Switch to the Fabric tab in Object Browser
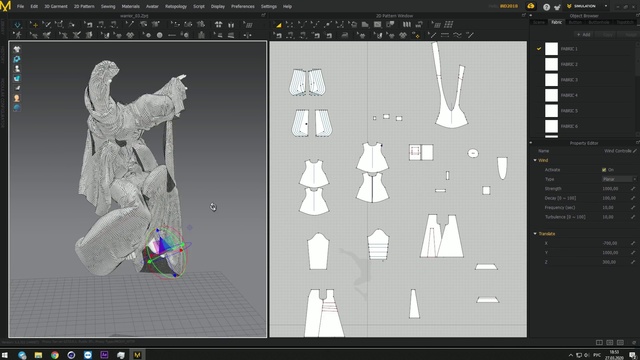640x360 pixels. (557, 22)
